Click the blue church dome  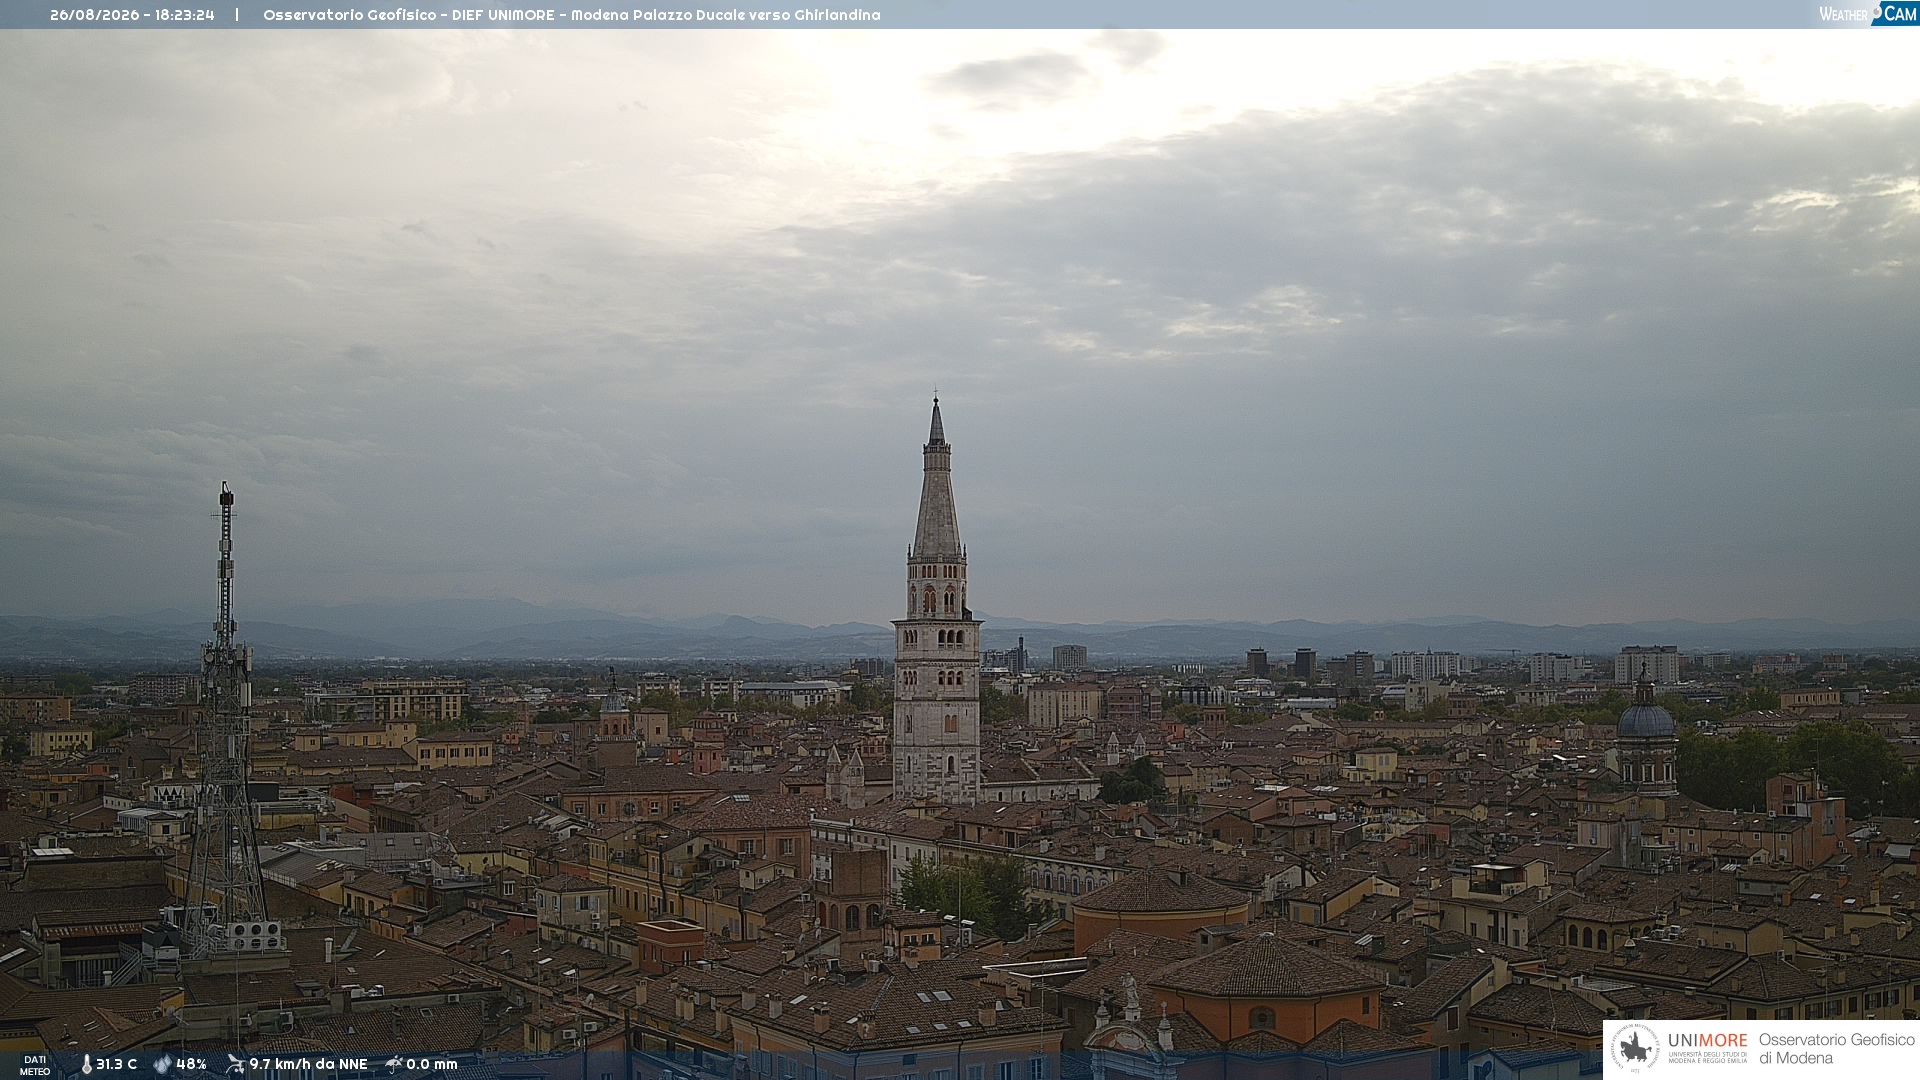[x=1645, y=718]
